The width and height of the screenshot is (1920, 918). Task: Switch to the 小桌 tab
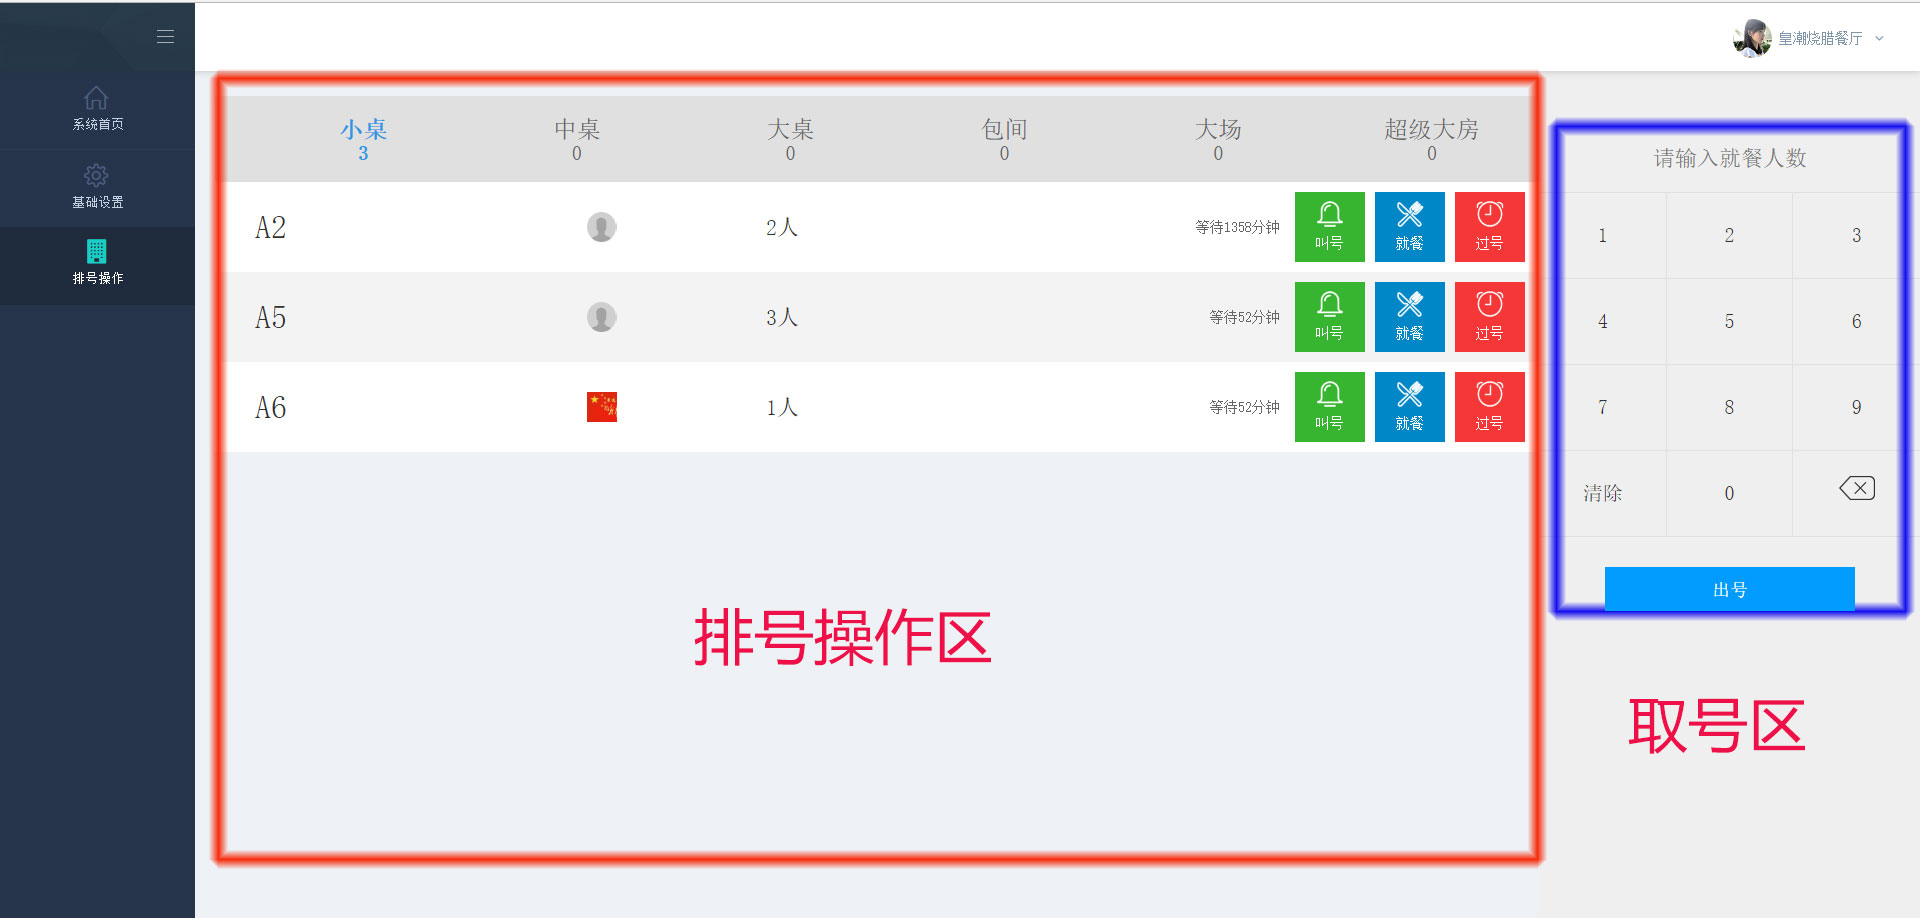tap(363, 139)
